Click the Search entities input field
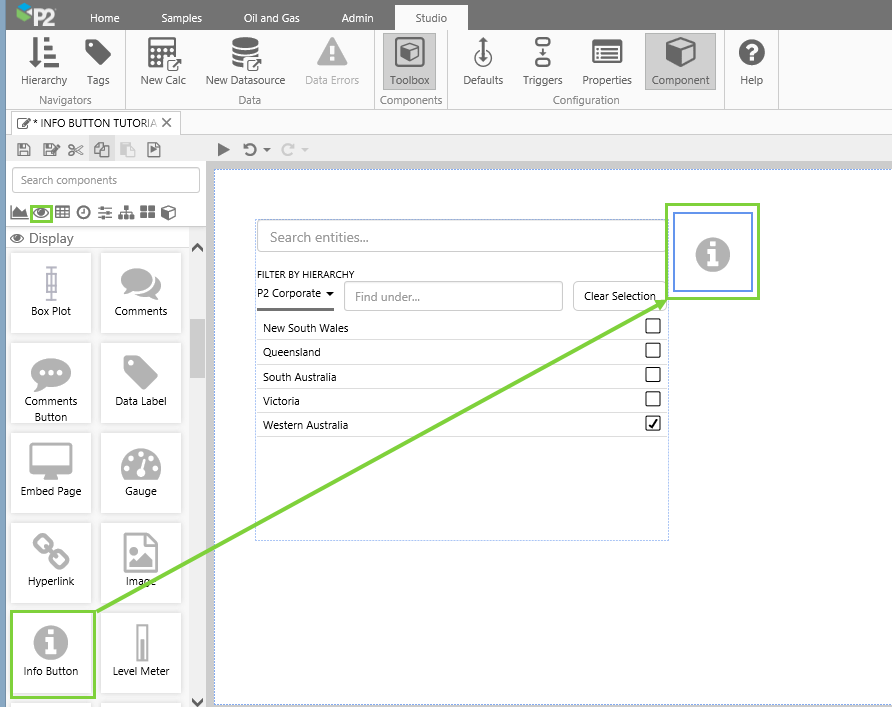Image resolution: width=892 pixels, height=707 pixels. [x=460, y=237]
